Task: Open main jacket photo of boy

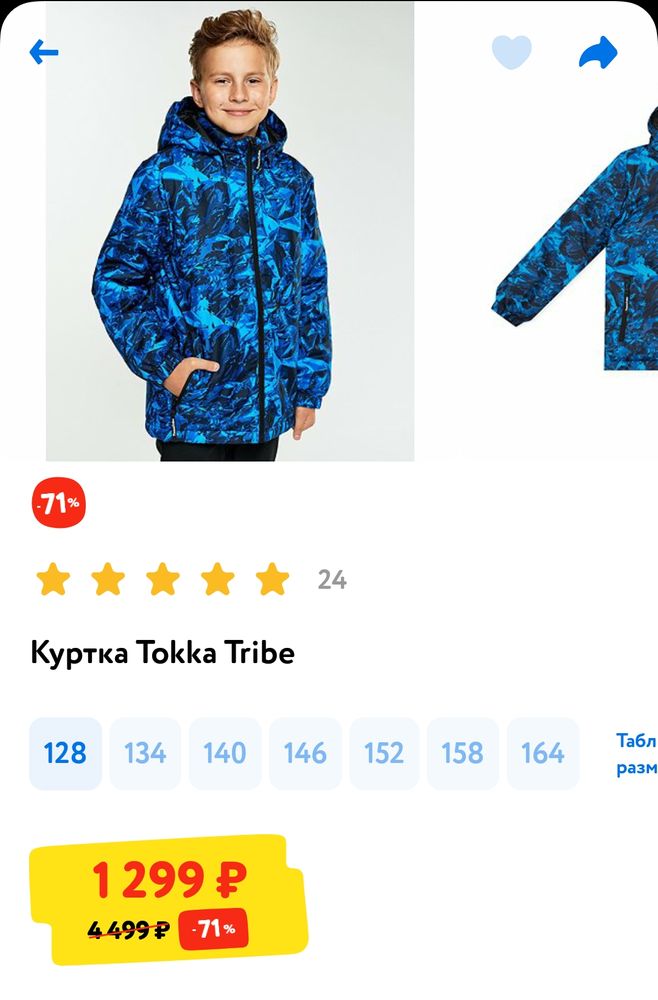Action: pos(230,231)
